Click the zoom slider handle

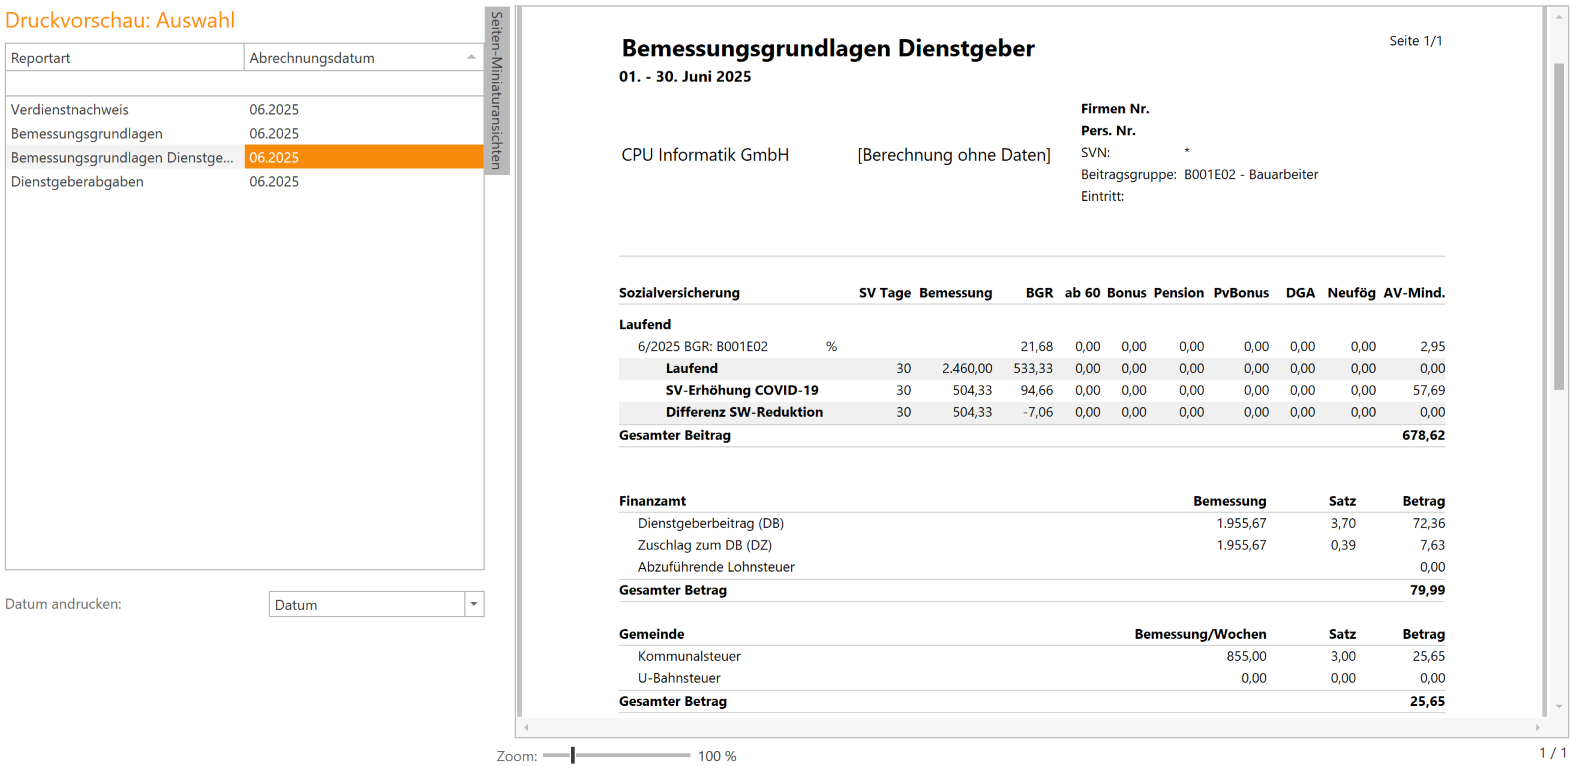(573, 755)
